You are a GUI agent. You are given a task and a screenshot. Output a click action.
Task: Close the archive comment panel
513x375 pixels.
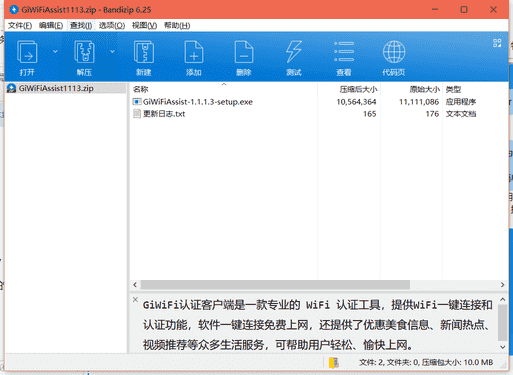(135, 299)
